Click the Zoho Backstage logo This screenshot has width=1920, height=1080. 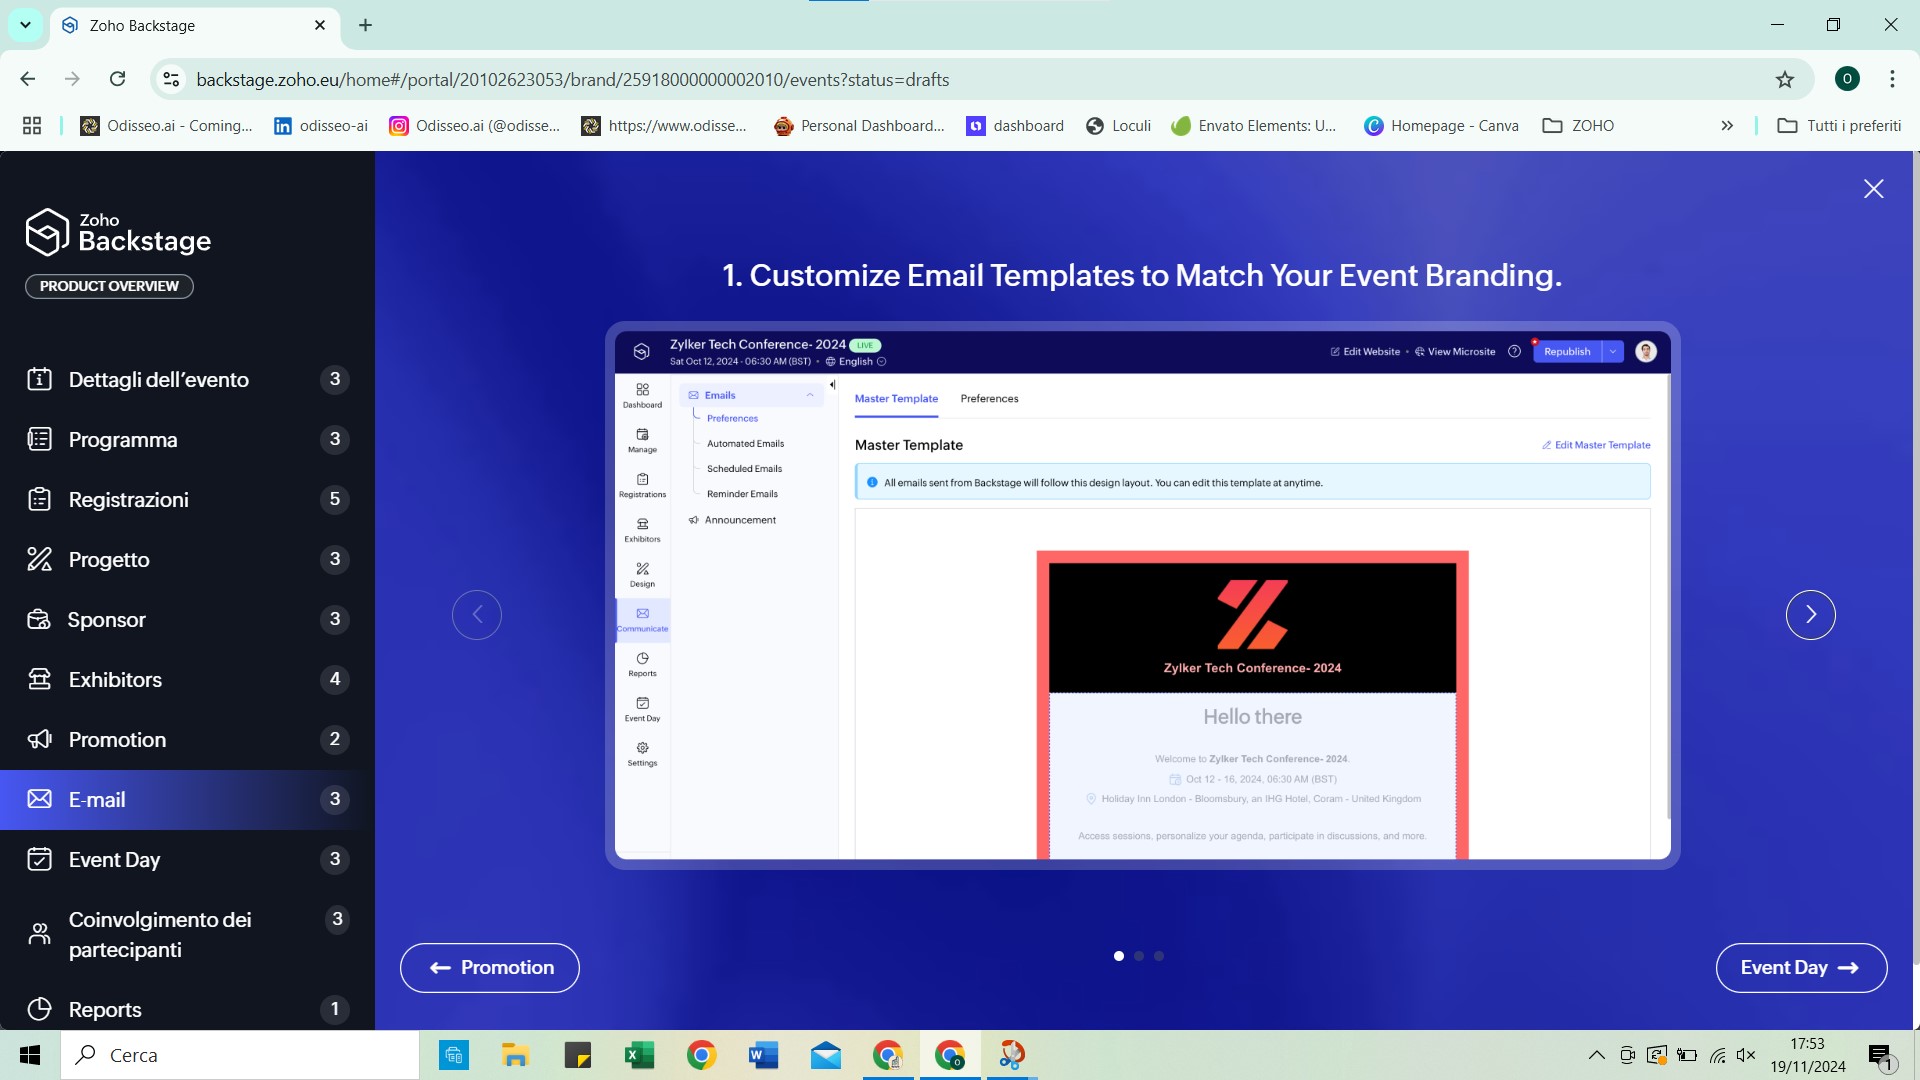click(118, 232)
